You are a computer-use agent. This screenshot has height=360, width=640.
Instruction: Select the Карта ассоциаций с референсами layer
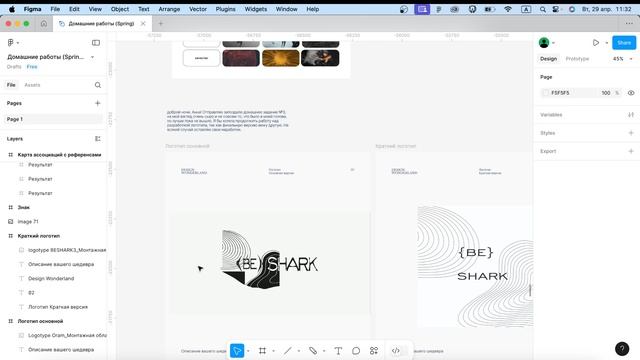click(x=59, y=155)
